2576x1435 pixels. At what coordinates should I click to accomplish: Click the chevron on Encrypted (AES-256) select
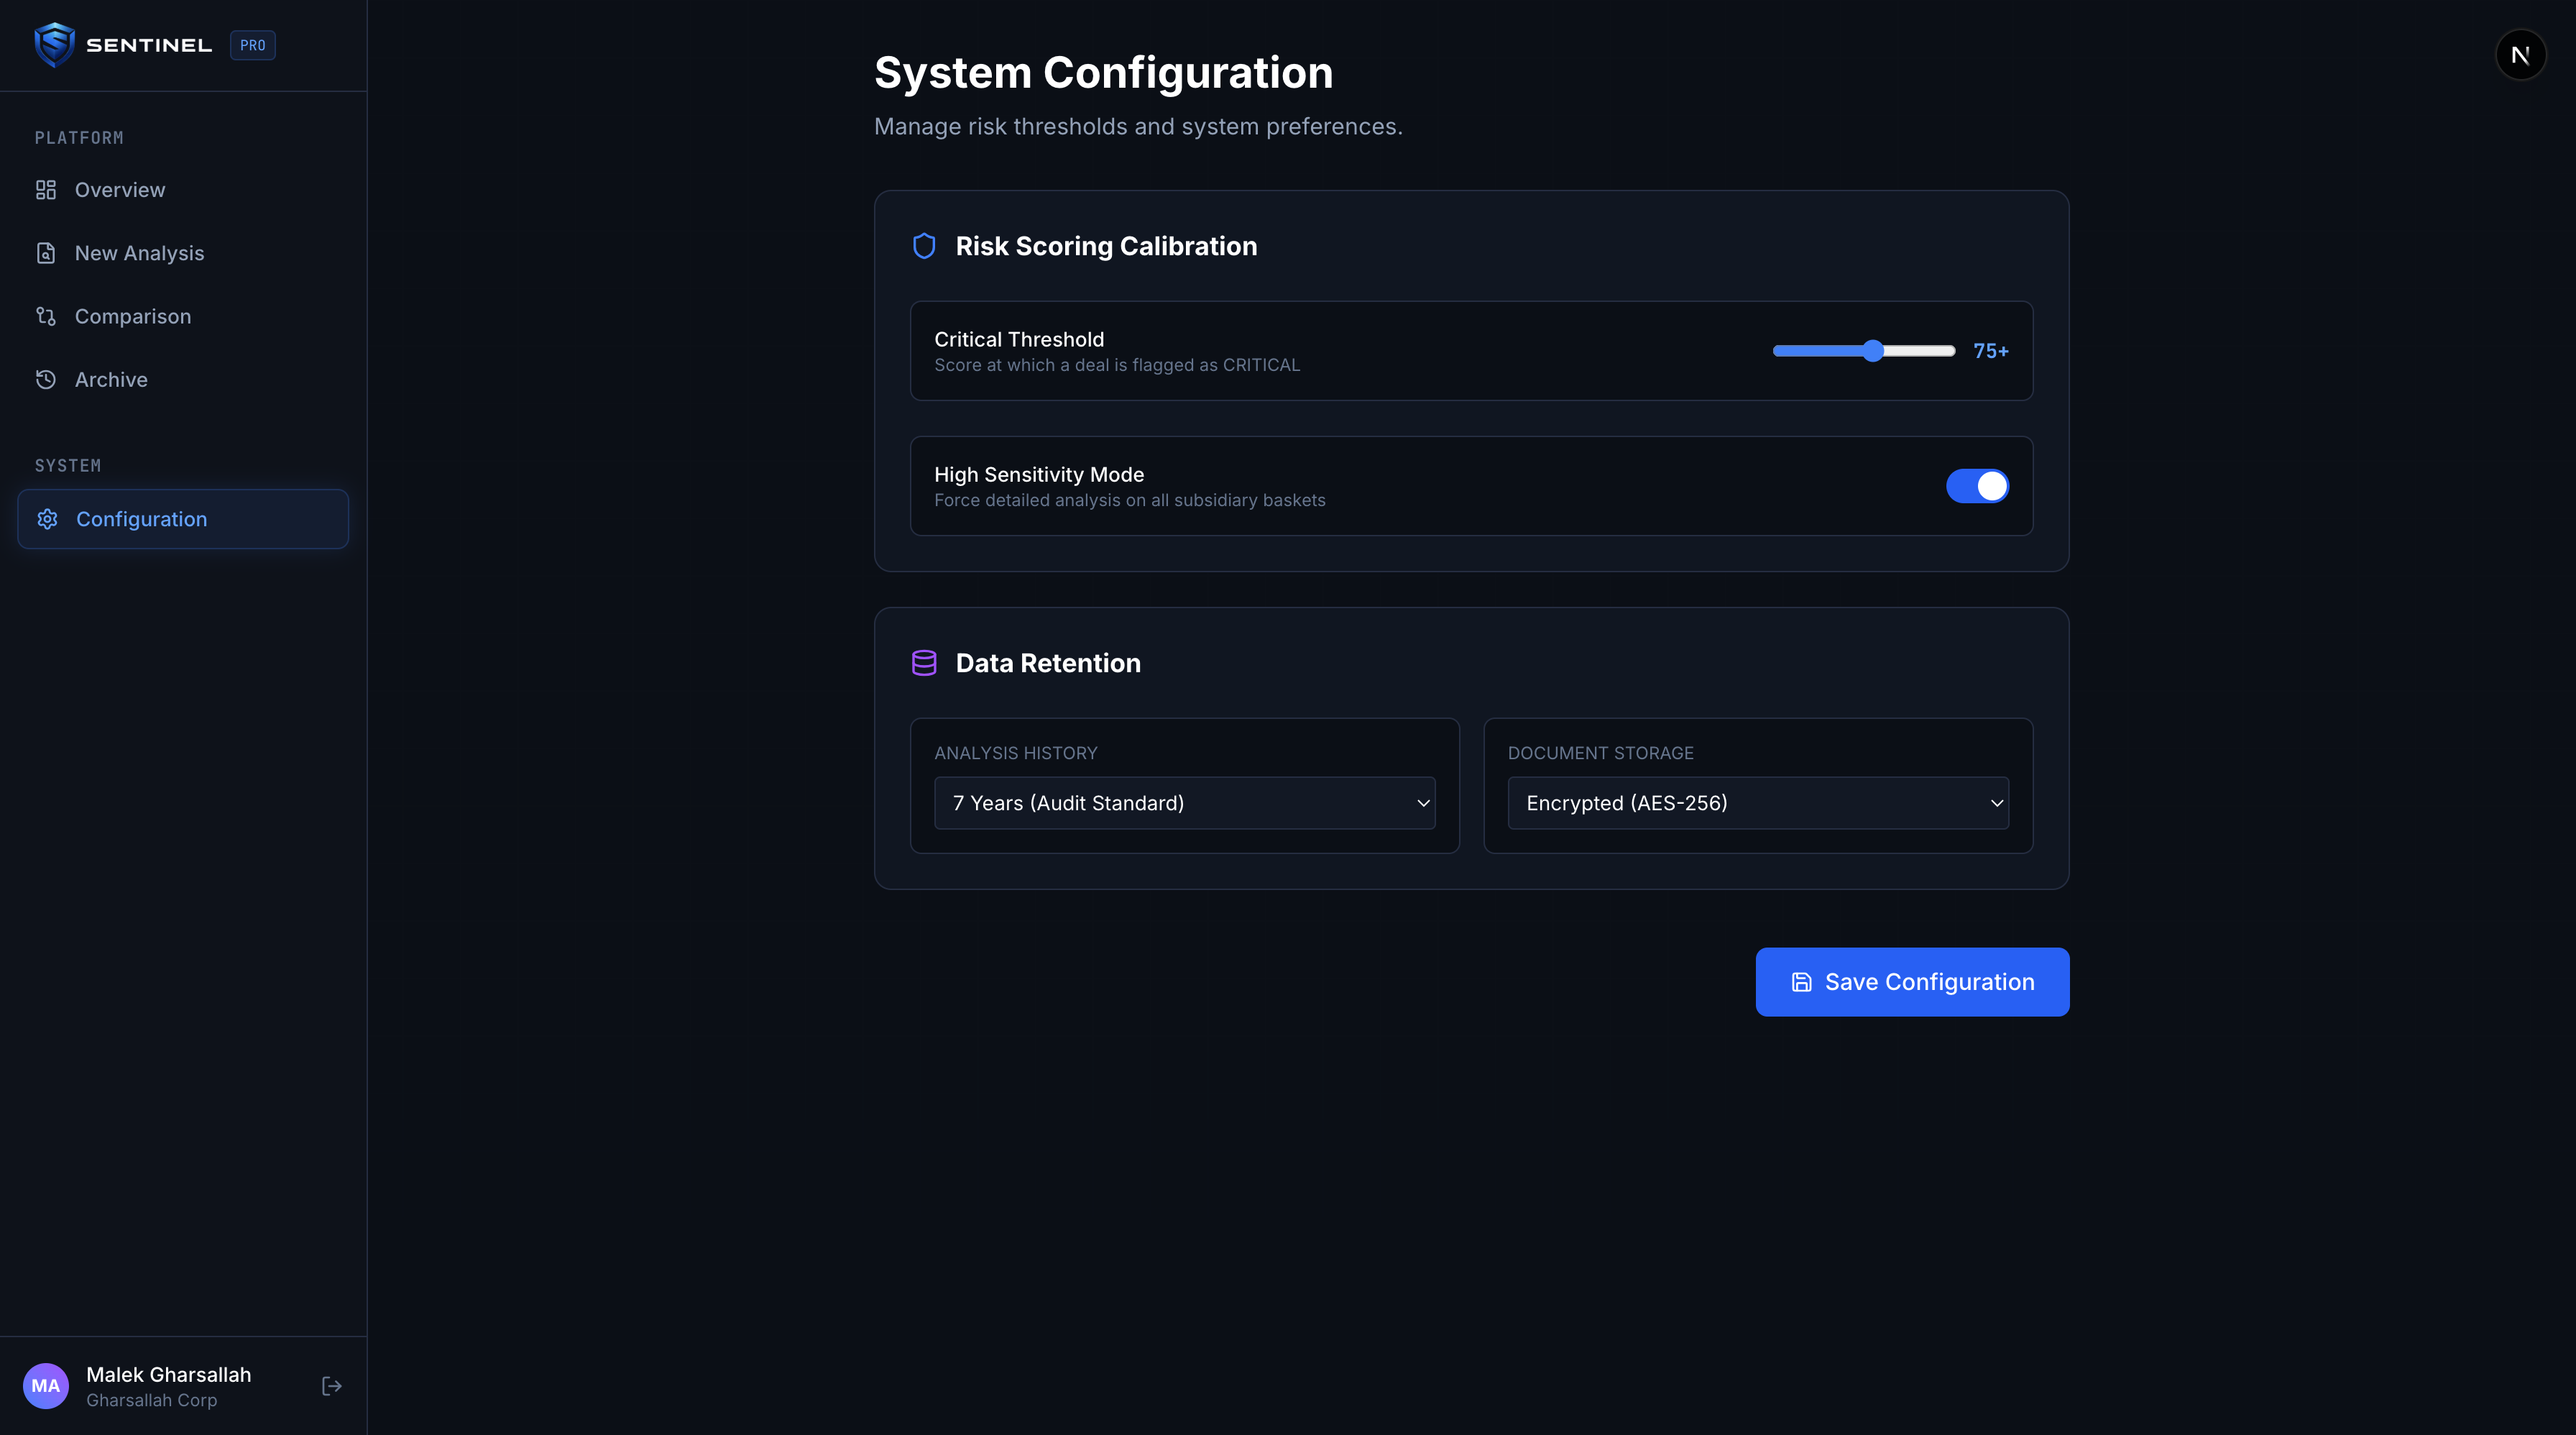[1996, 803]
